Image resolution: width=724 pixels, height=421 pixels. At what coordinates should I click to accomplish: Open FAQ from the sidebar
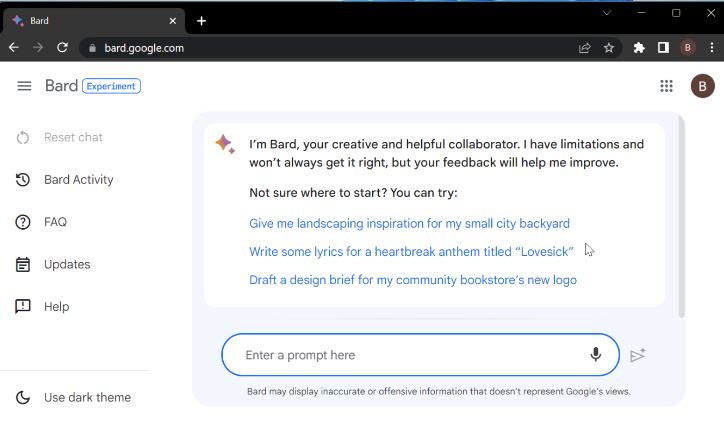click(x=55, y=222)
